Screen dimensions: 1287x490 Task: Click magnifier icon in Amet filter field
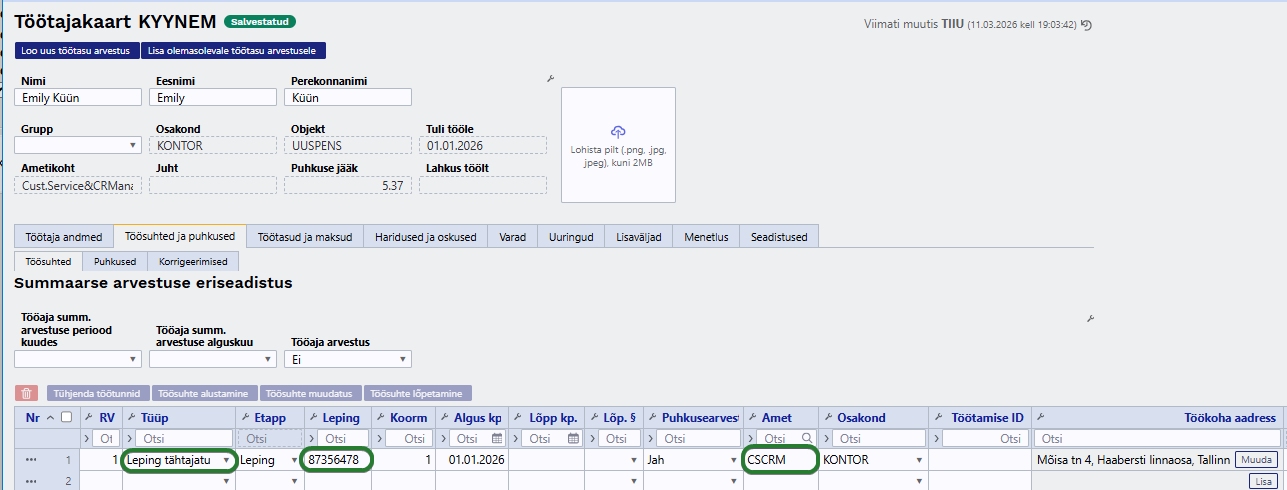(x=807, y=439)
